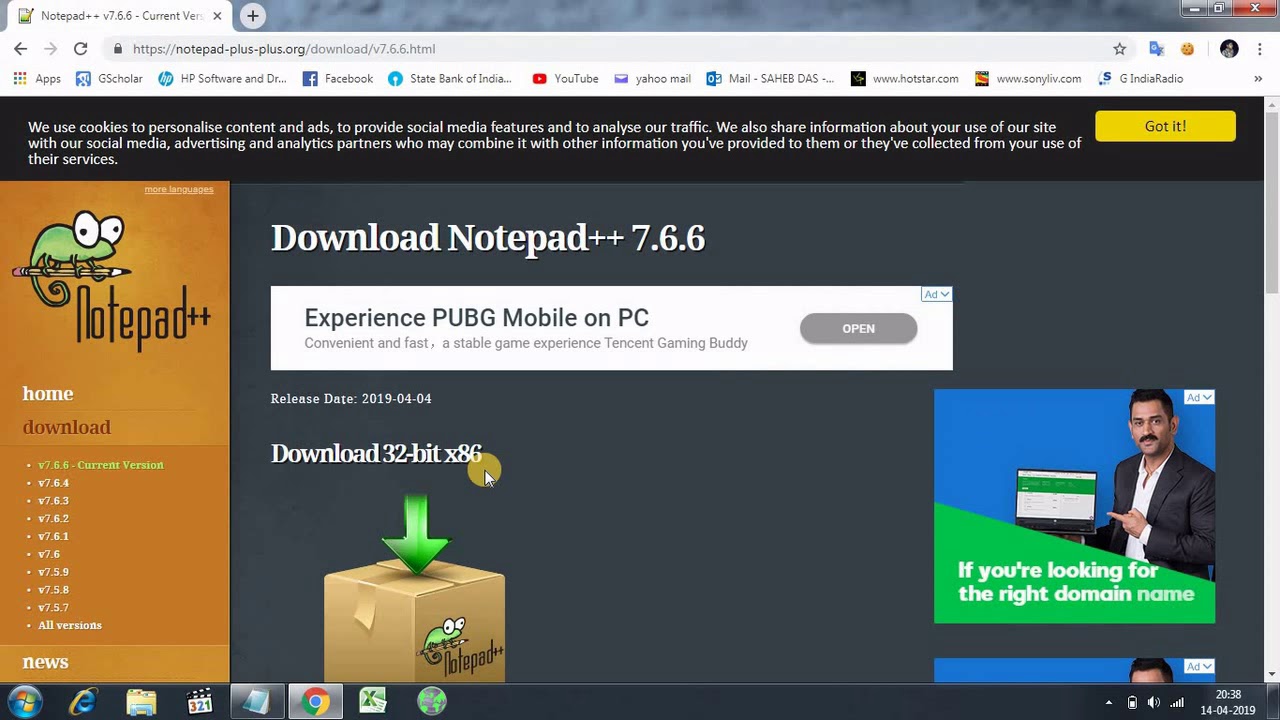
Task: Select the v7.5.9 version link
Action: click(x=53, y=572)
